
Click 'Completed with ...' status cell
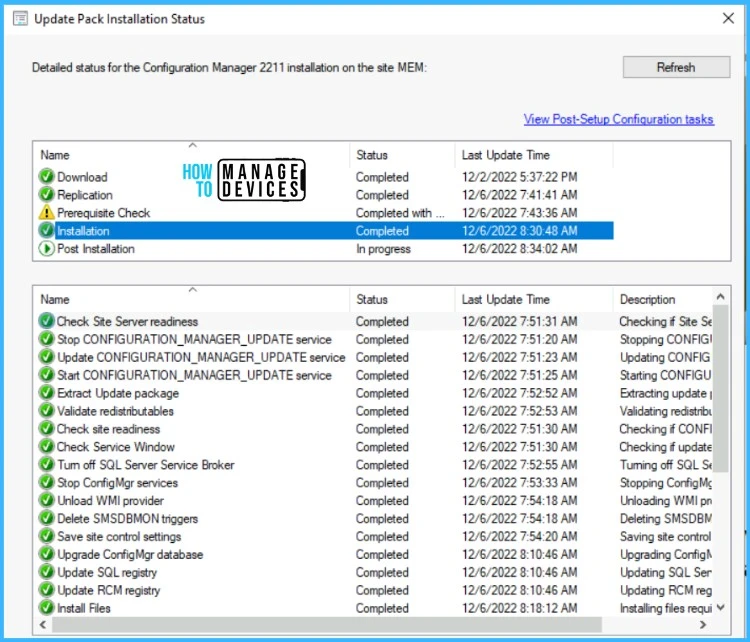[400, 213]
